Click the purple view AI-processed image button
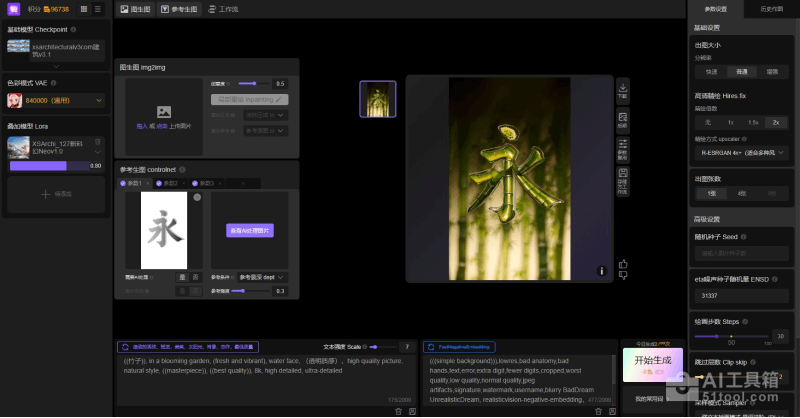 coord(249,230)
